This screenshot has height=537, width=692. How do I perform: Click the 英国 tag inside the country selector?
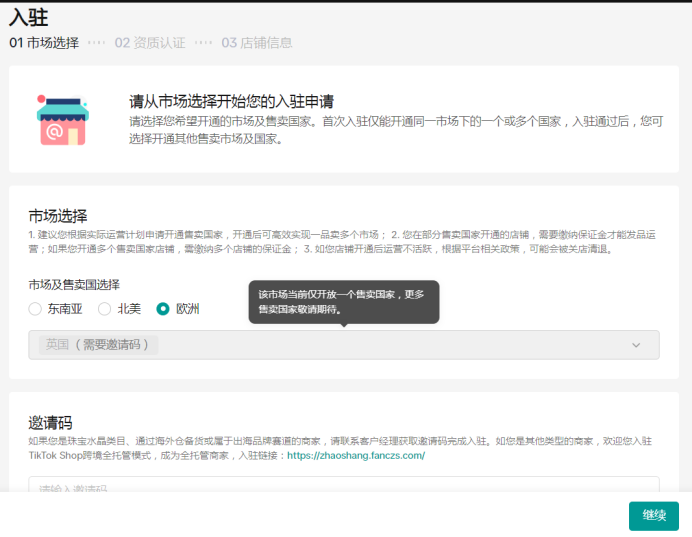coord(98,345)
